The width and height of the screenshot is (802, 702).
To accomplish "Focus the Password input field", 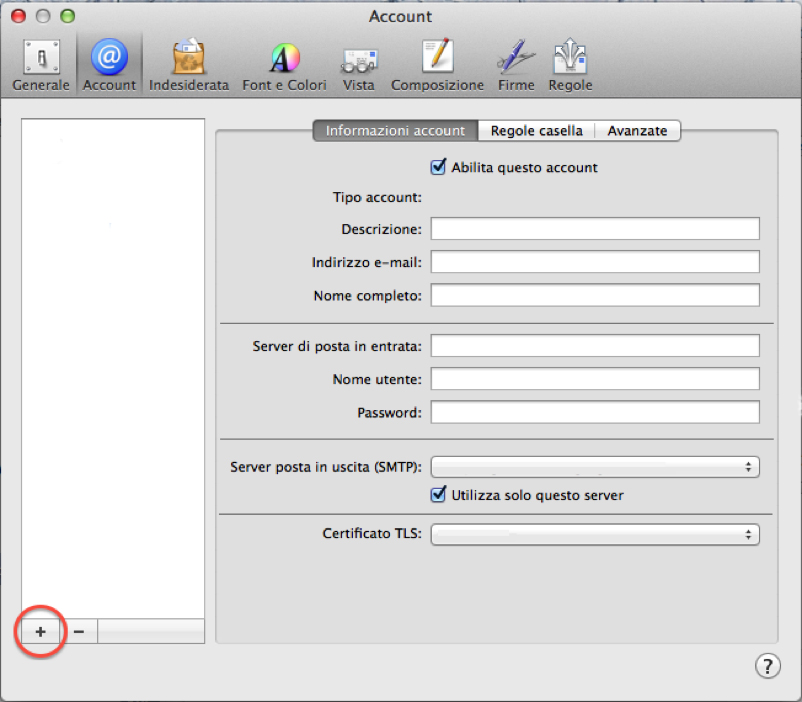I will pos(594,412).
